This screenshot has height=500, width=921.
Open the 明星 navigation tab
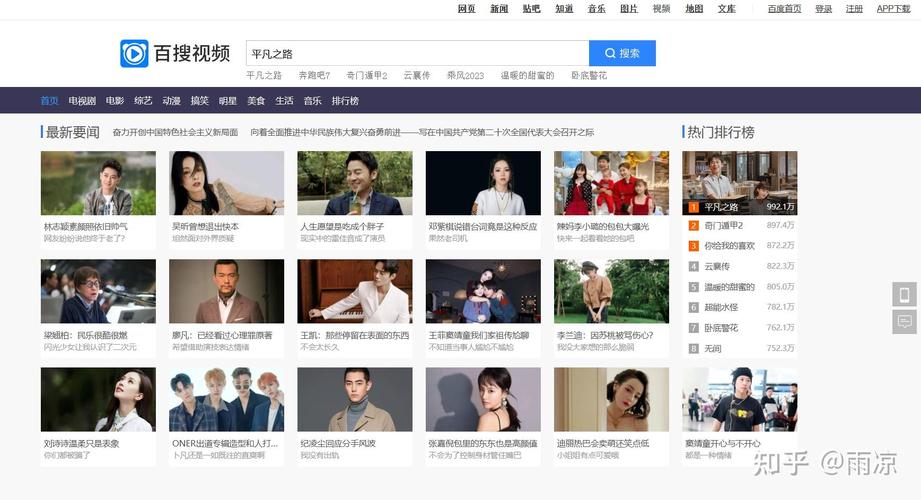point(227,100)
